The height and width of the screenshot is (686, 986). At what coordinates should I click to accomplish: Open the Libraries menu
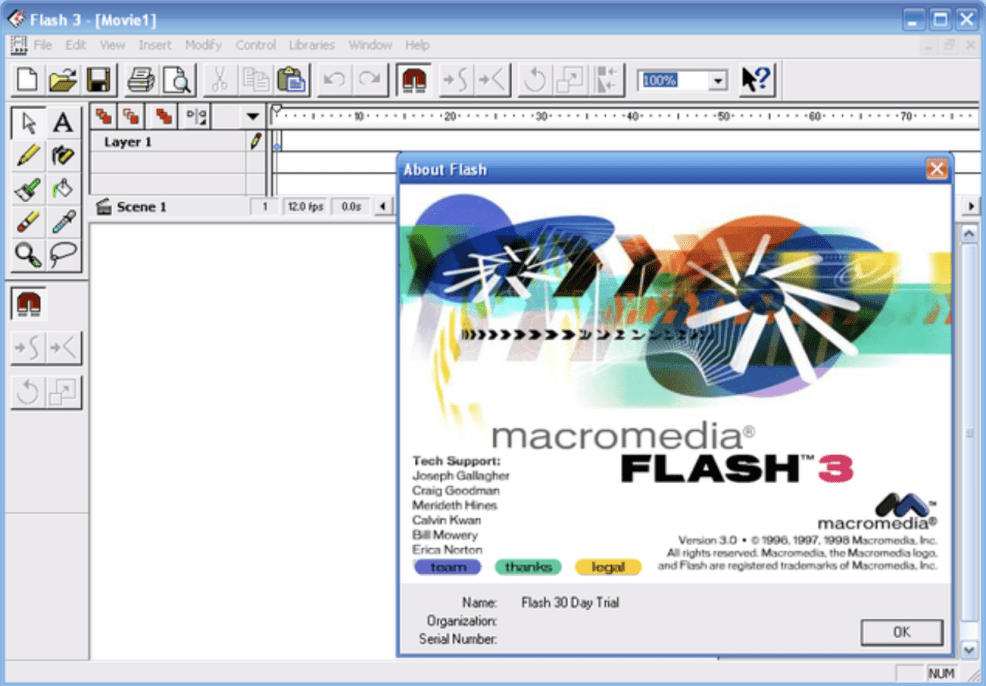coord(311,45)
